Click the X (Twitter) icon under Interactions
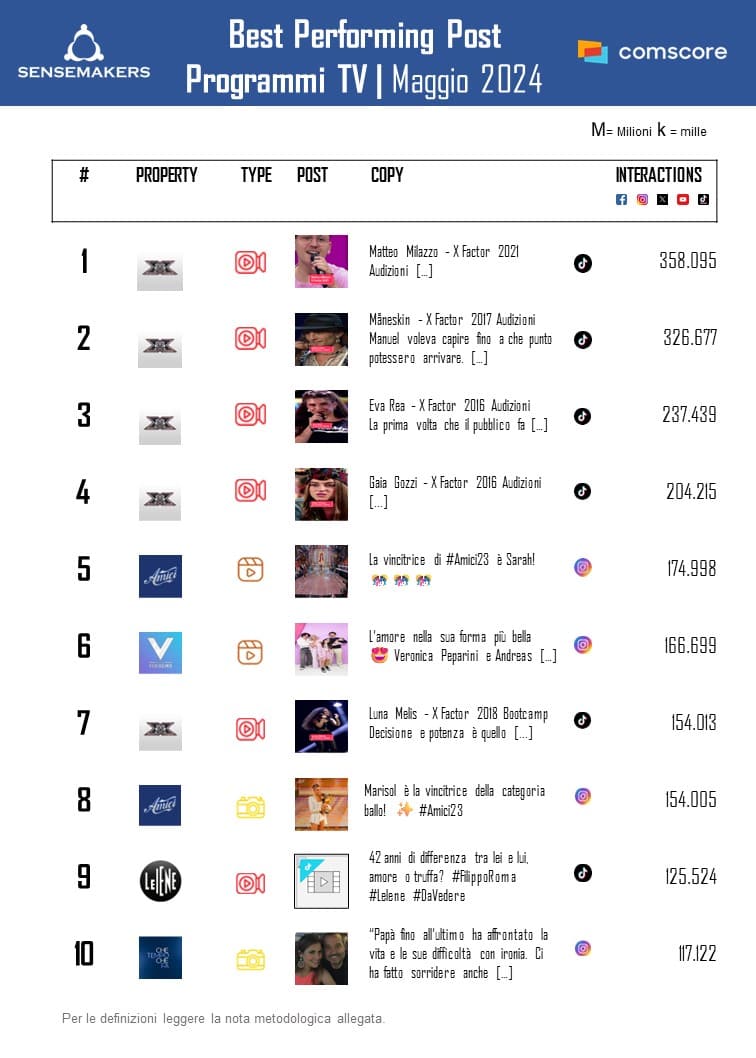 pos(662,200)
